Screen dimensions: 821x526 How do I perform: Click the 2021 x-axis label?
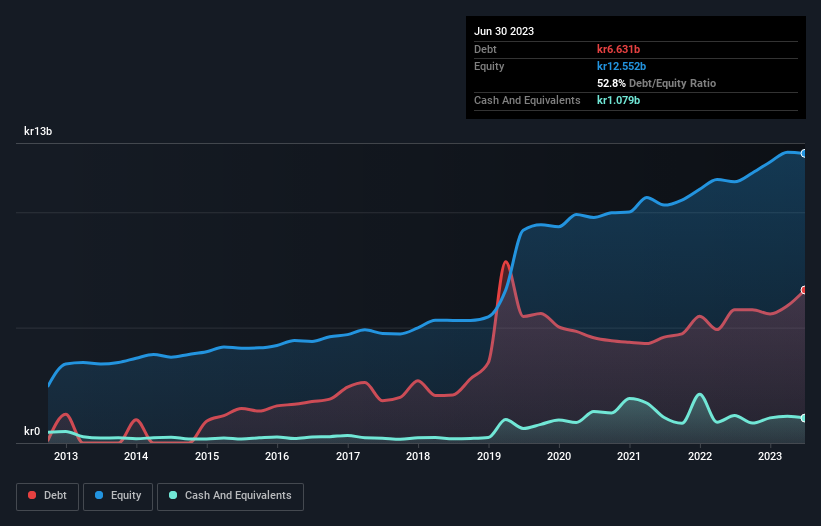pos(629,456)
